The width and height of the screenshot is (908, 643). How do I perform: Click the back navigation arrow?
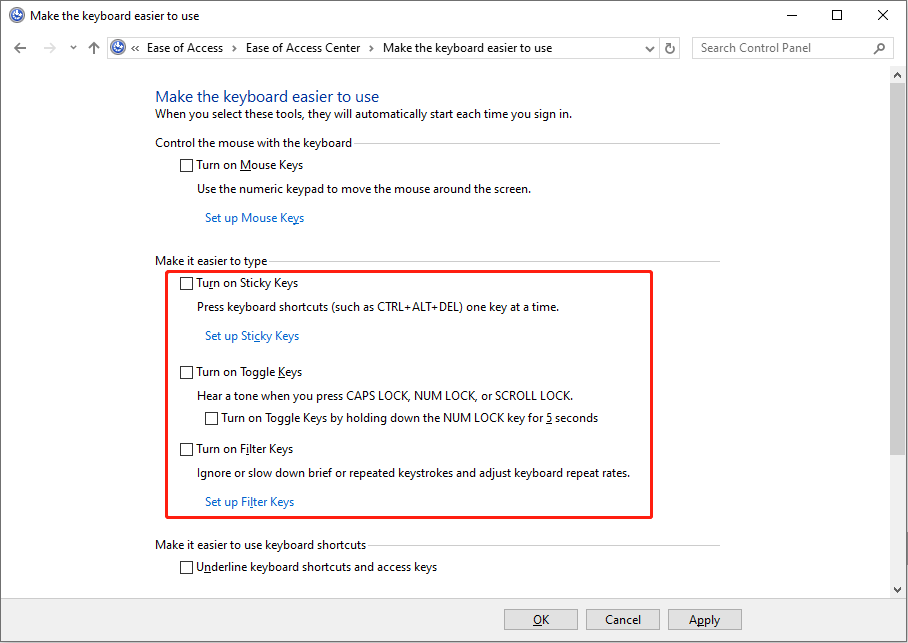20,47
